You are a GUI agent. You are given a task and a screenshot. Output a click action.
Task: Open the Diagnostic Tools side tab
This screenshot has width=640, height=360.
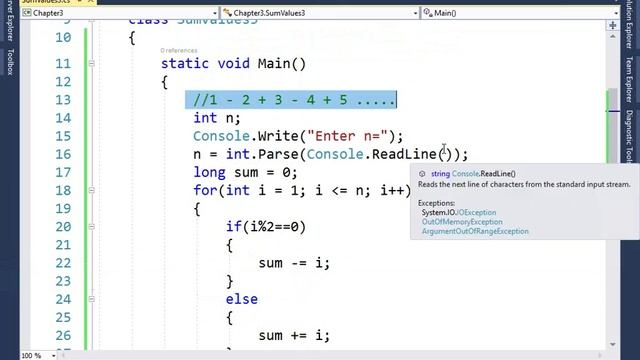pos(629,136)
